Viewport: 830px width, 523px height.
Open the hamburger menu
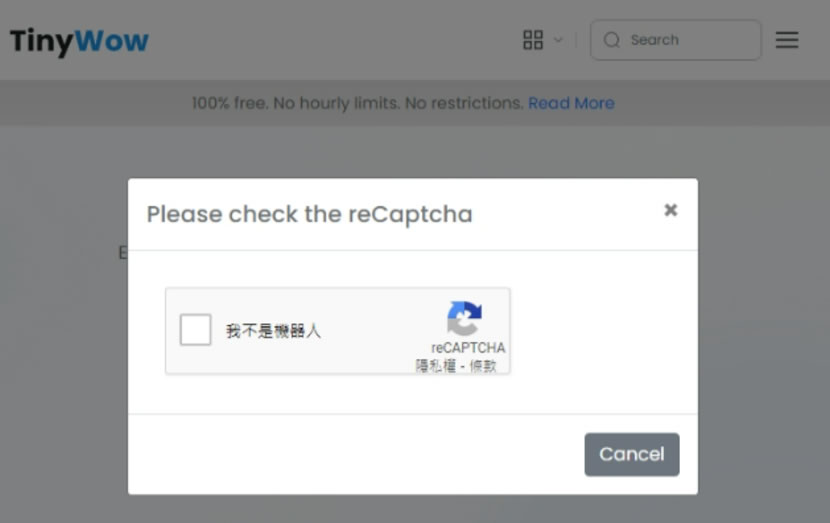787,40
